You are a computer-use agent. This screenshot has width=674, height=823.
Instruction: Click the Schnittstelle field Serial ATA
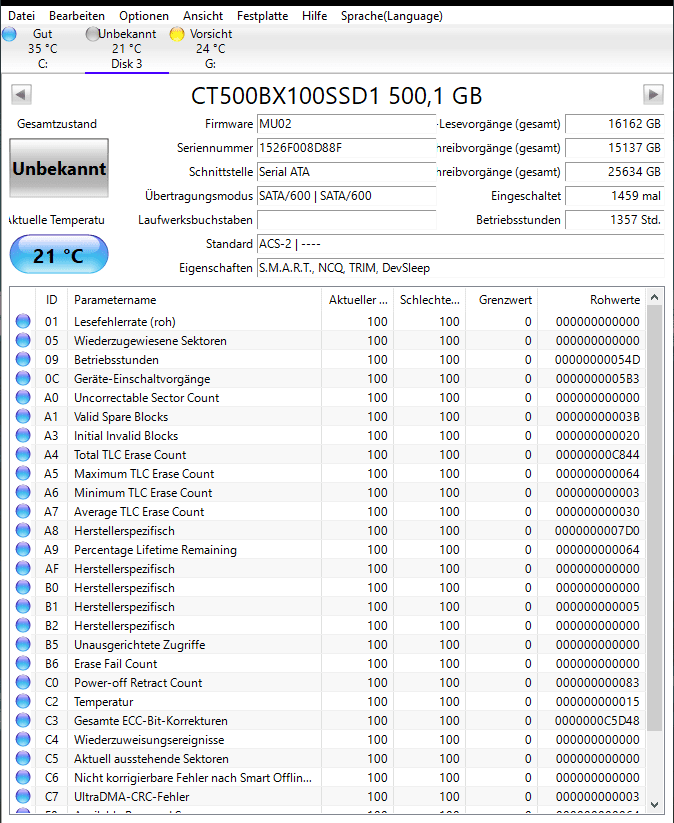pos(346,172)
